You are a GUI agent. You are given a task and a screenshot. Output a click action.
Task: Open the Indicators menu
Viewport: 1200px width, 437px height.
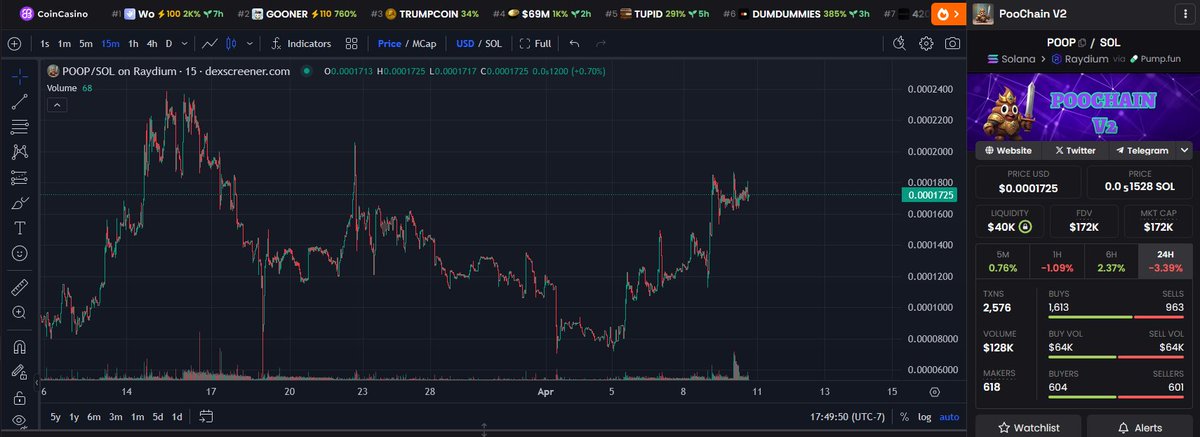click(301, 44)
